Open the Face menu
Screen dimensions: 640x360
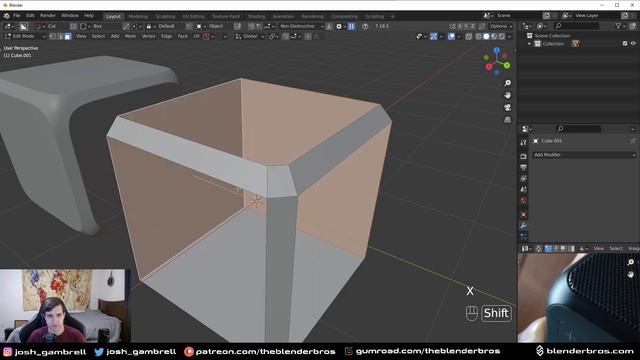(x=182, y=36)
